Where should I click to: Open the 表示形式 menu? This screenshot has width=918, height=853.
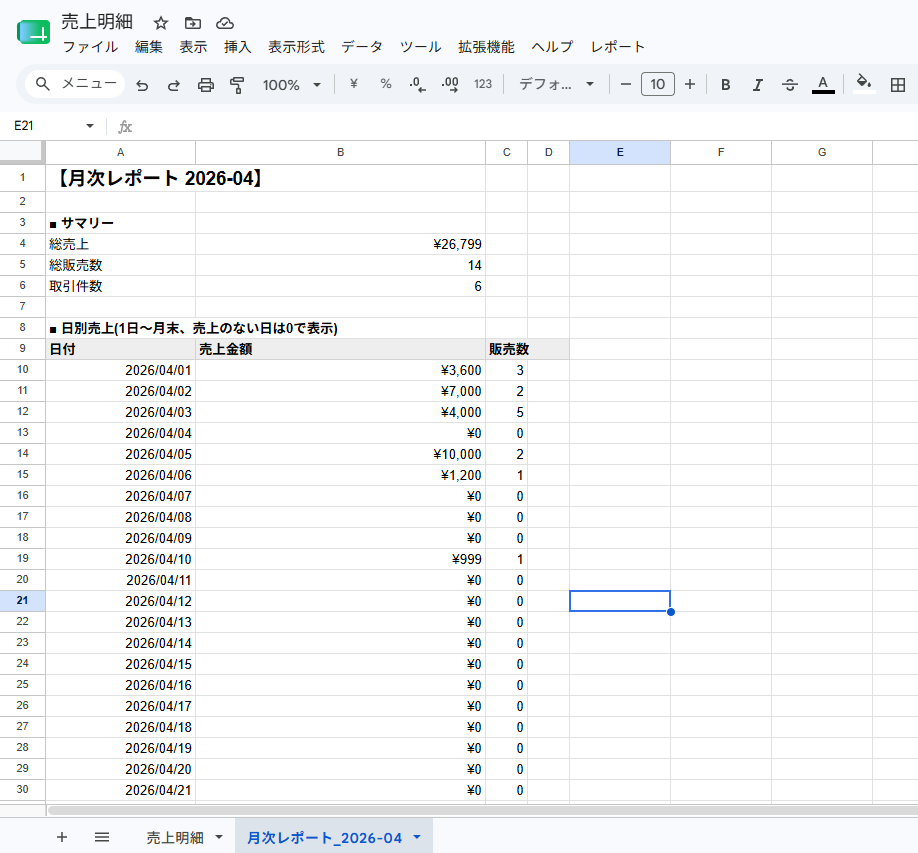[296, 47]
